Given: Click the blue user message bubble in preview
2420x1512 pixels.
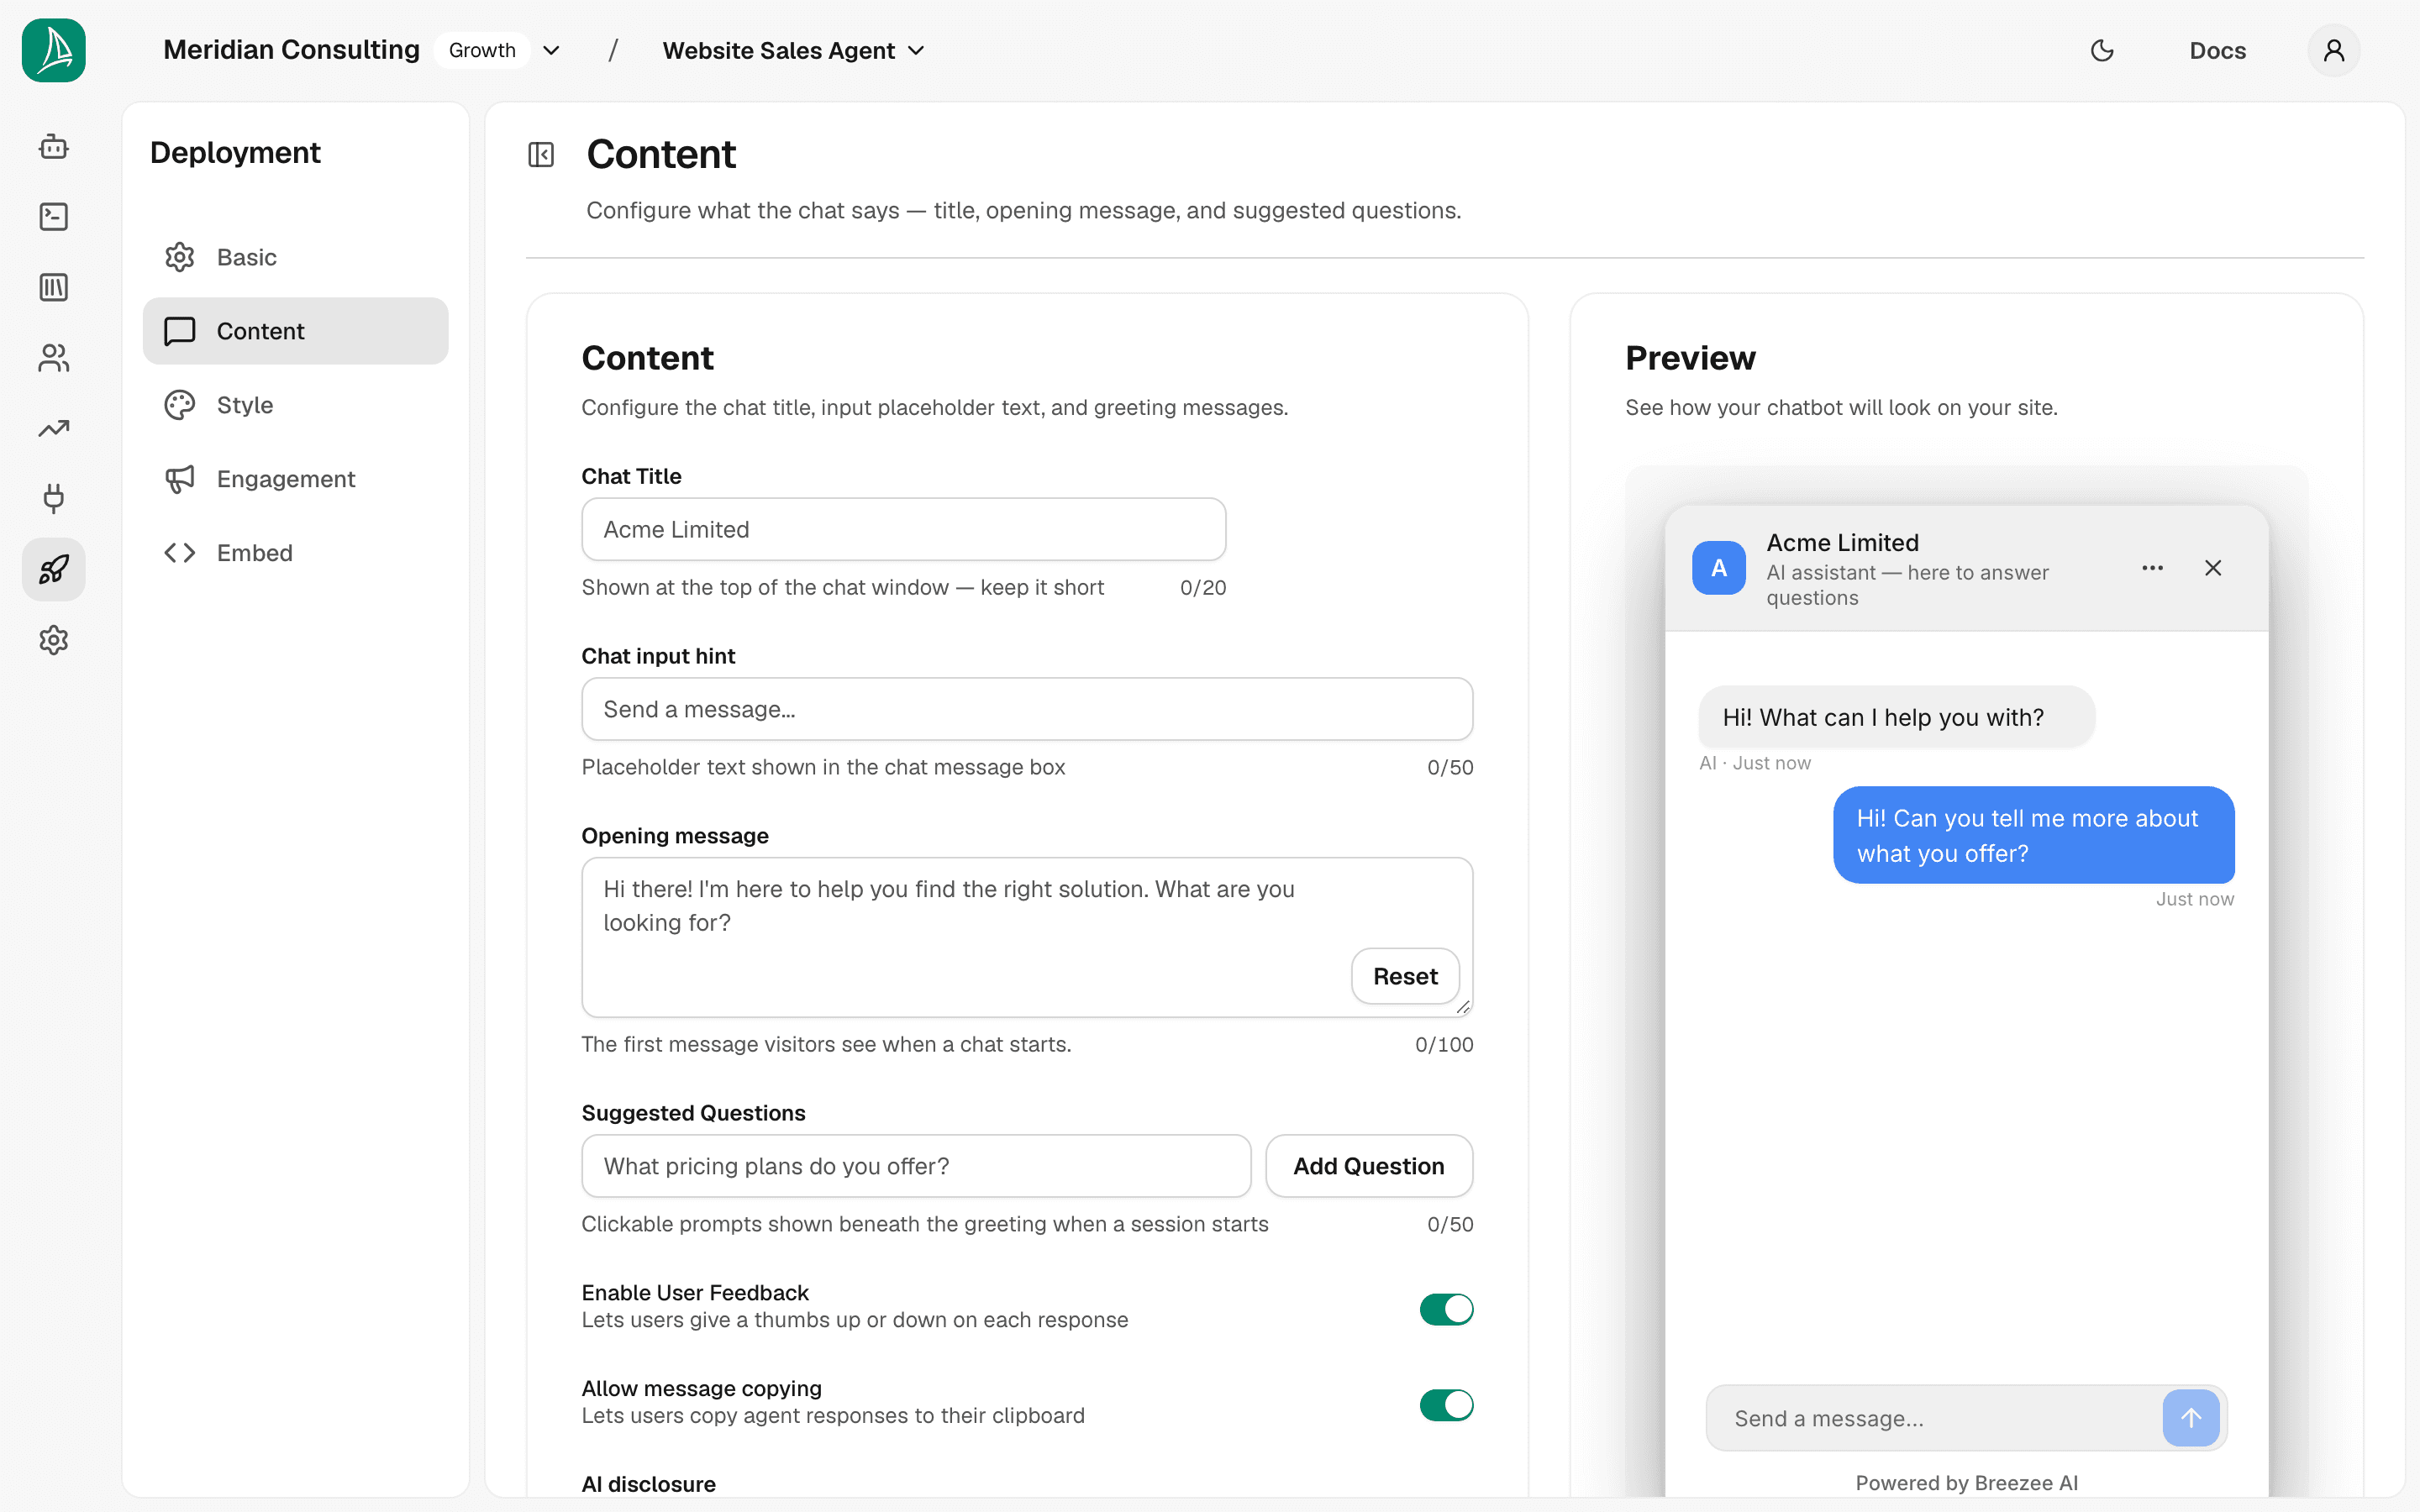Looking at the screenshot, I should pyautogui.click(x=2033, y=835).
